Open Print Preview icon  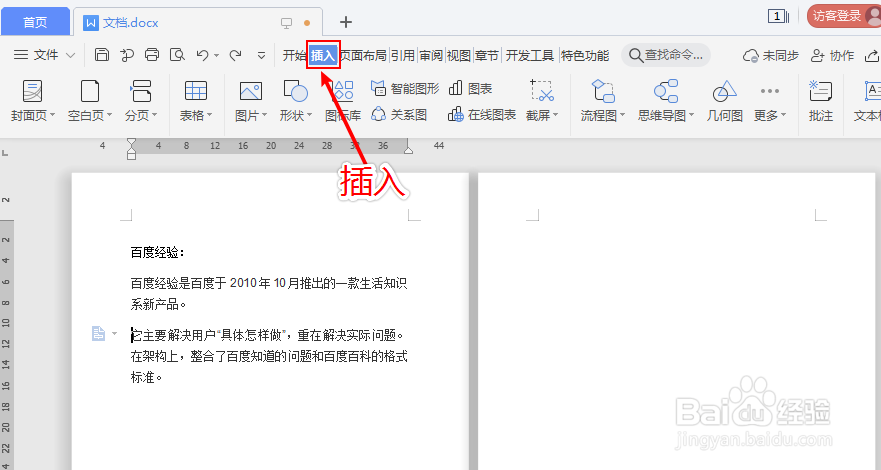coord(178,54)
